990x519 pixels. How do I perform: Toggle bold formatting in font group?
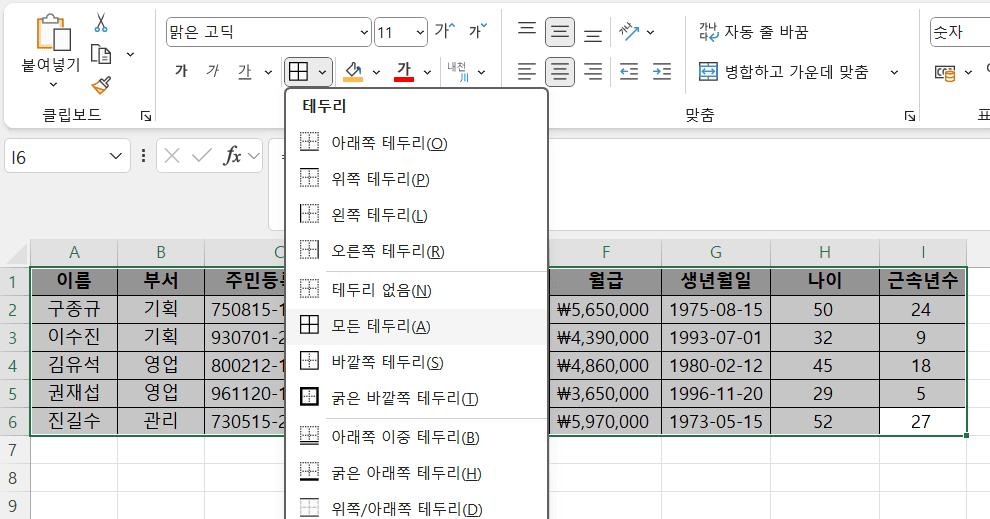pos(181,72)
